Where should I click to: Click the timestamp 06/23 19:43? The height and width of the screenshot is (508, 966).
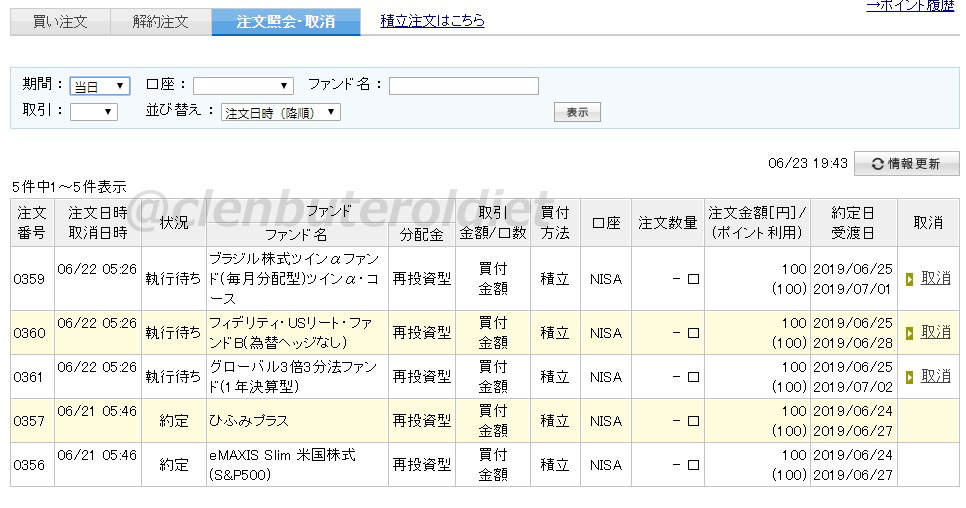pos(808,164)
